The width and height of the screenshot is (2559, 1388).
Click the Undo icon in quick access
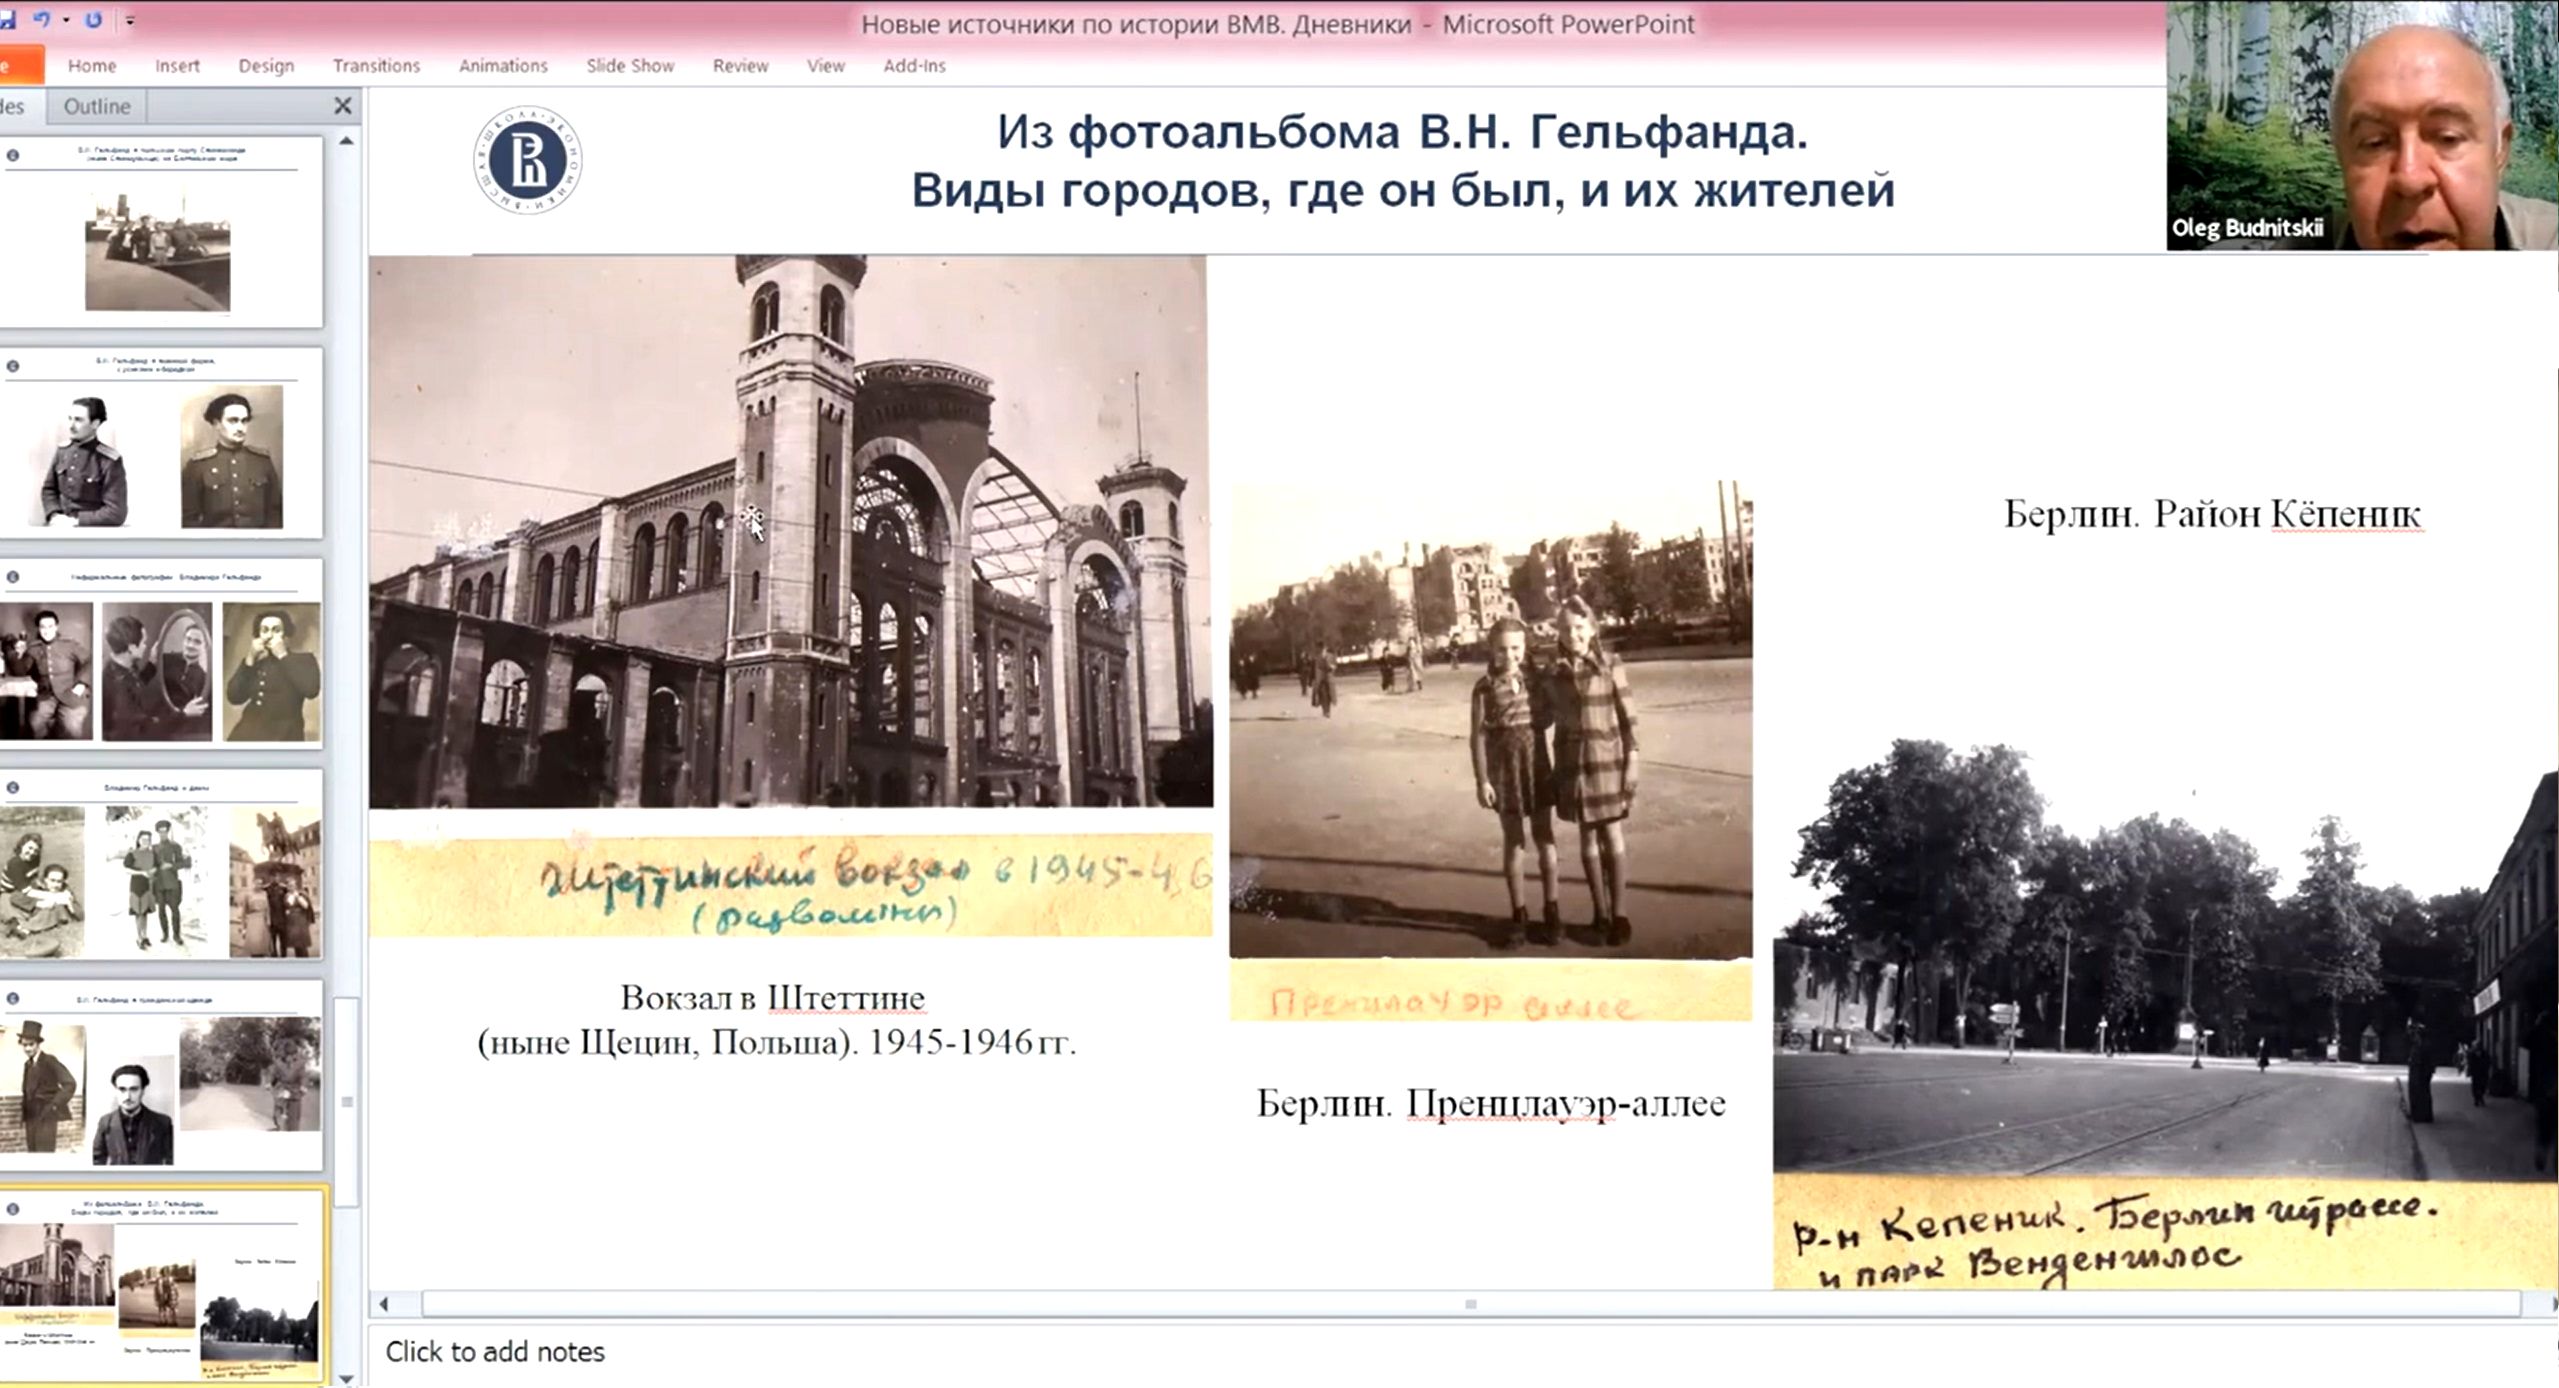click(x=41, y=19)
